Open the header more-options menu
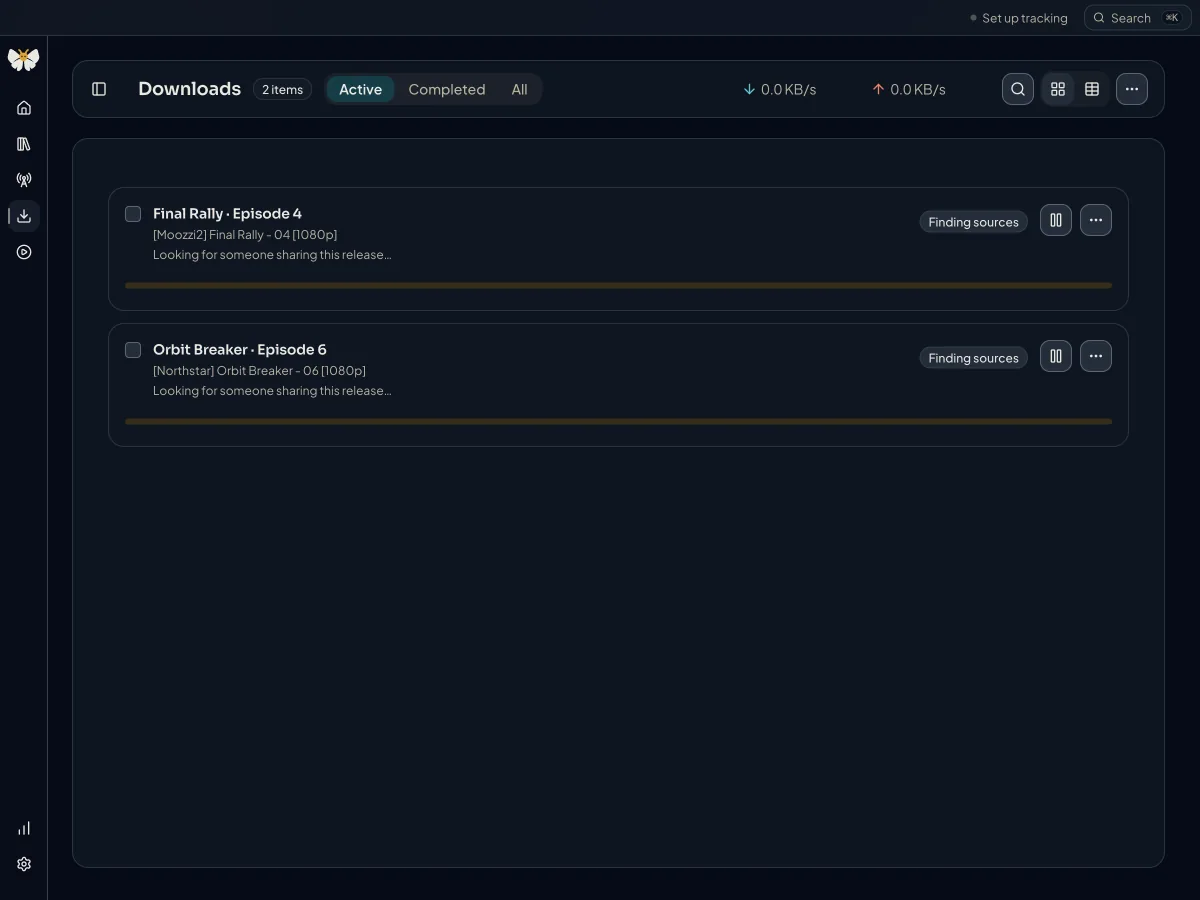This screenshot has height=900, width=1200. pos(1132,89)
